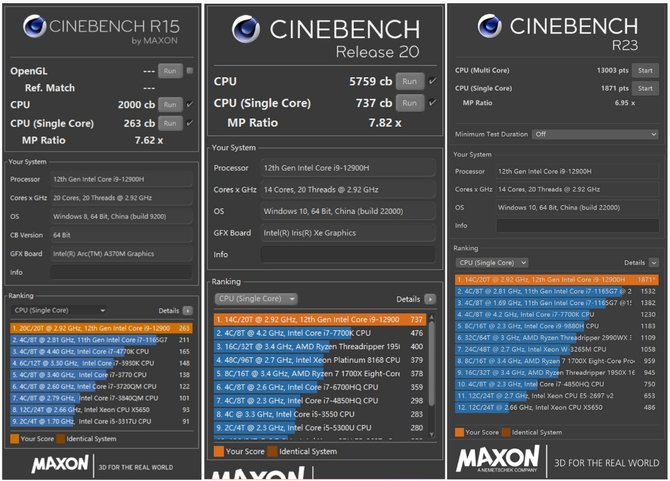The height and width of the screenshot is (481, 670).
Task: Run the CPU test in Cinebench R15
Action: click(170, 105)
